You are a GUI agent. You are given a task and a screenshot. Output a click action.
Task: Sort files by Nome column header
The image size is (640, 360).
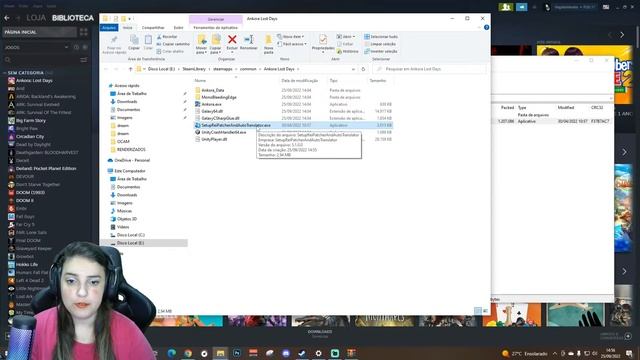tap(200, 81)
